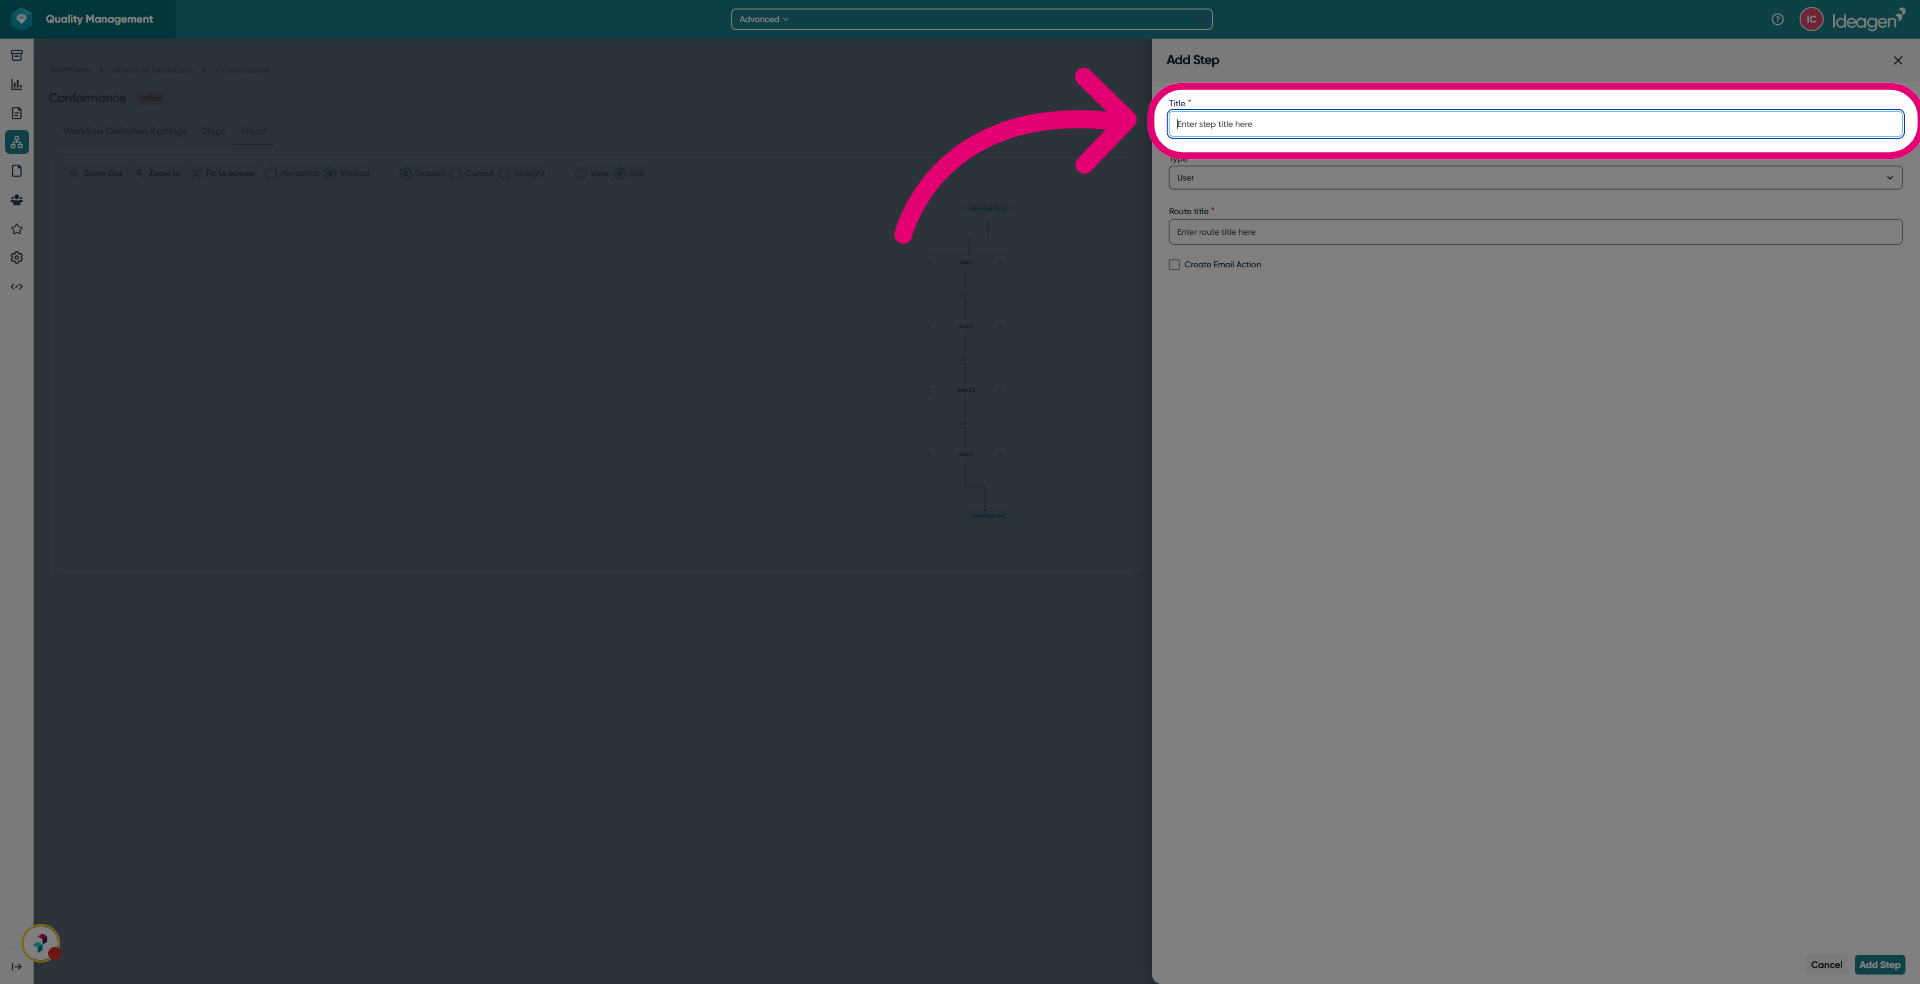The image size is (1920, 984).
Task: Click the drag handle on Step 1 node
Action: pyautogui.click(x=929, y=262)
